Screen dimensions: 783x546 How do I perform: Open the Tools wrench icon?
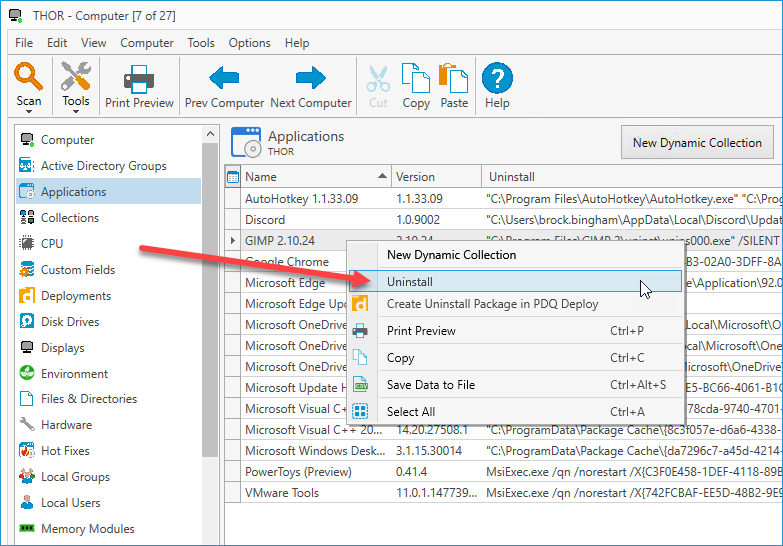(75, 77)
